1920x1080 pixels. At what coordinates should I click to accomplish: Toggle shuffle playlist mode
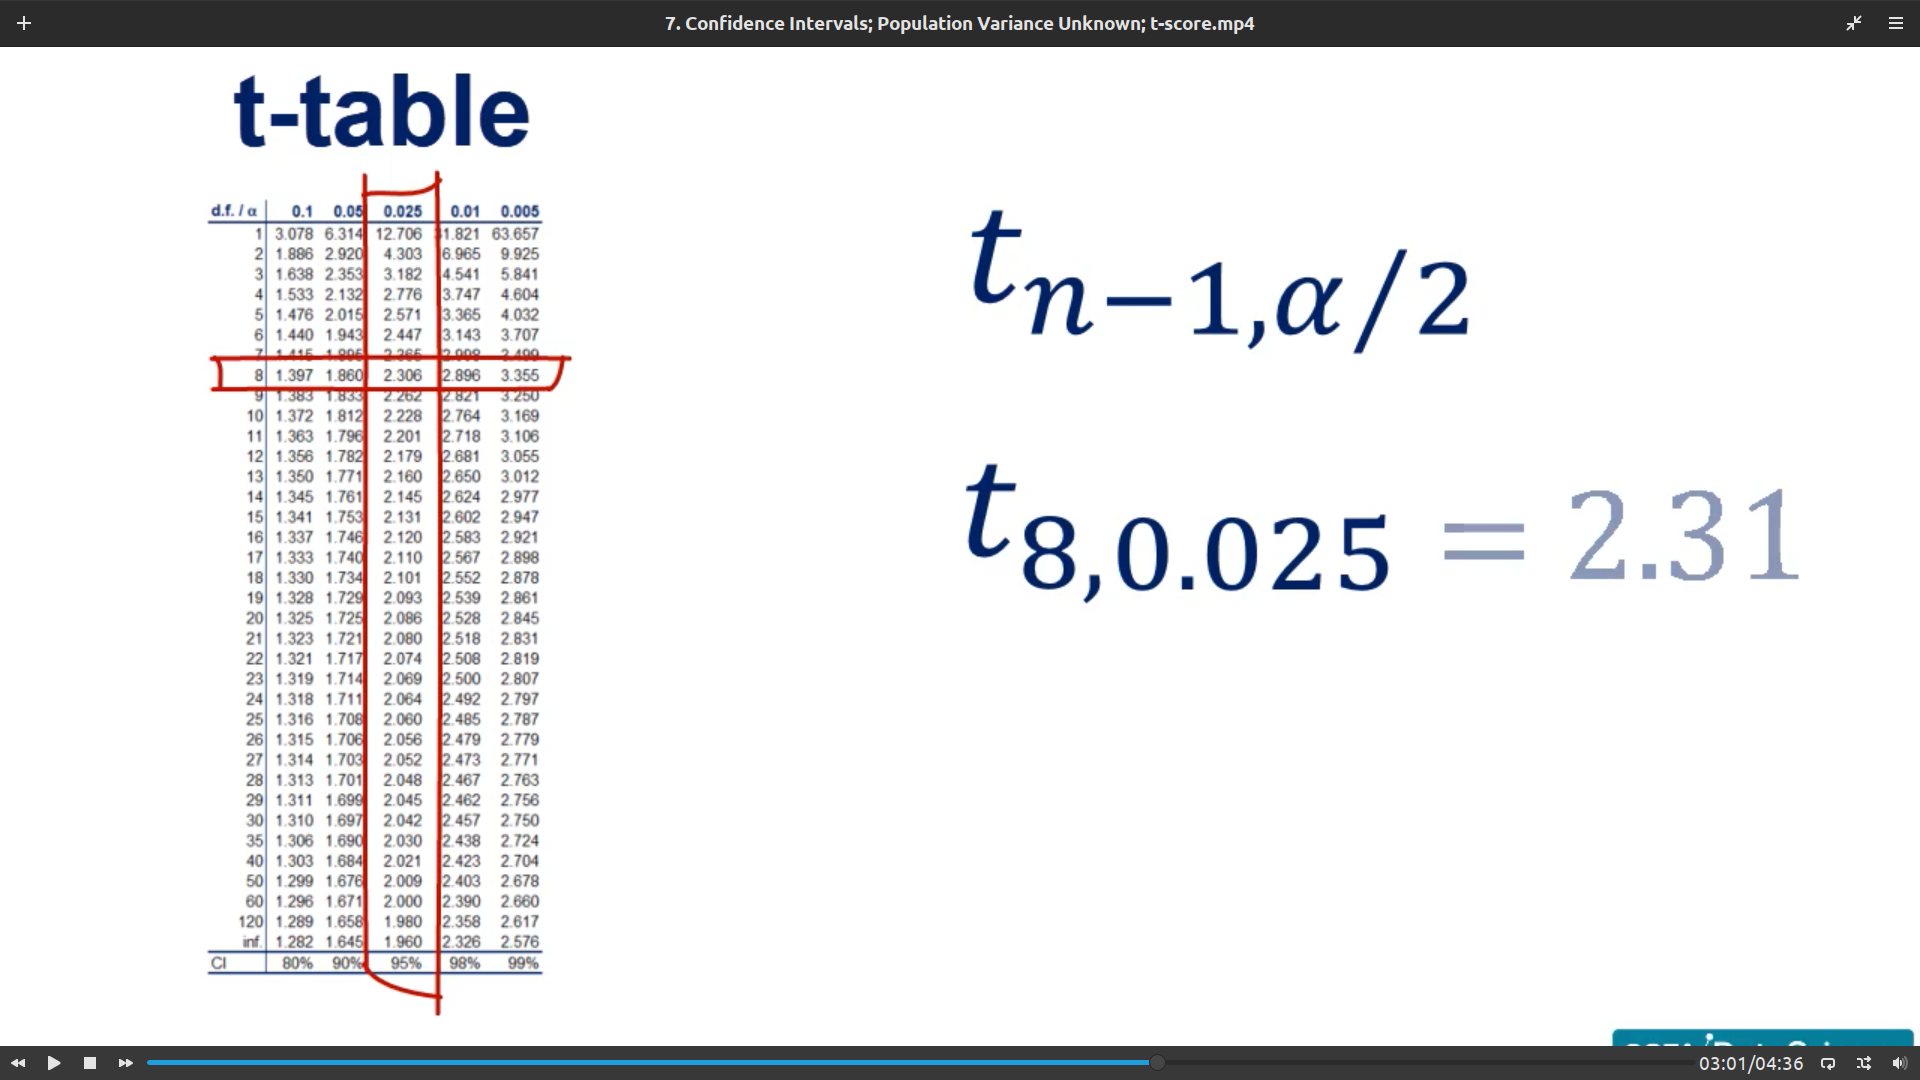pos(1864,1063)
